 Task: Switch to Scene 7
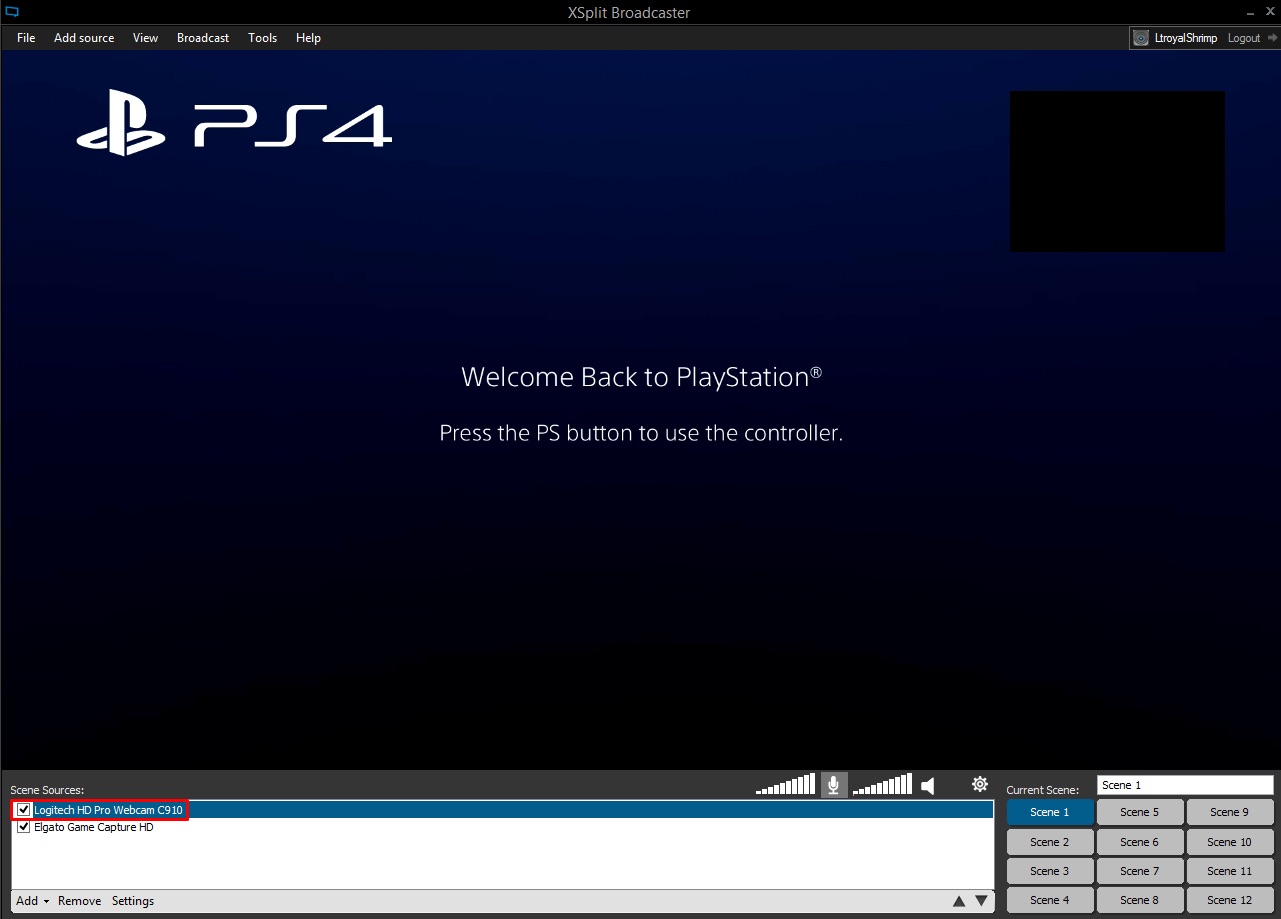click(x=1140, y=871)
